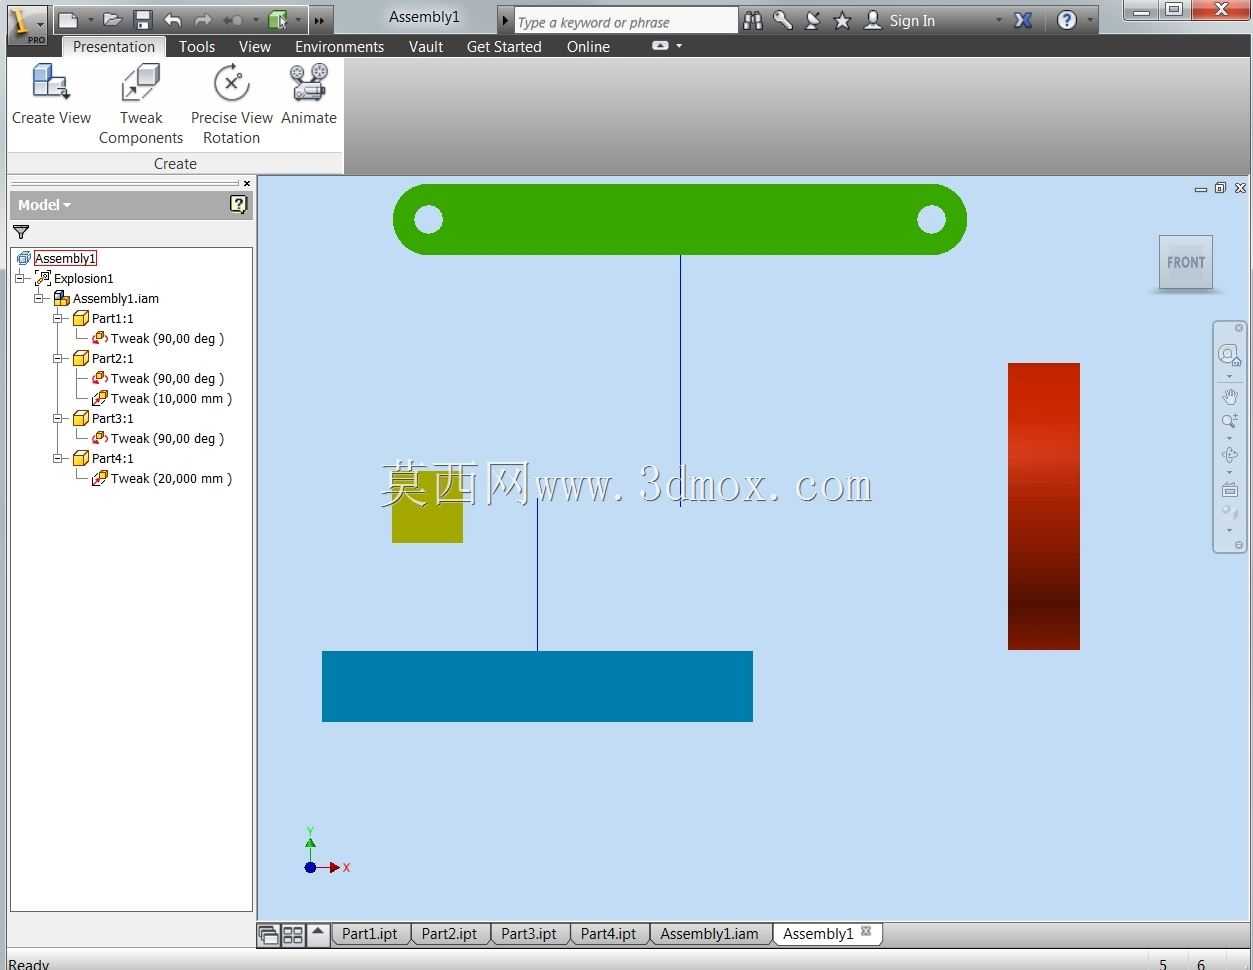Click the Animate tool
1253x970 pixels.
tap(309, 95)
